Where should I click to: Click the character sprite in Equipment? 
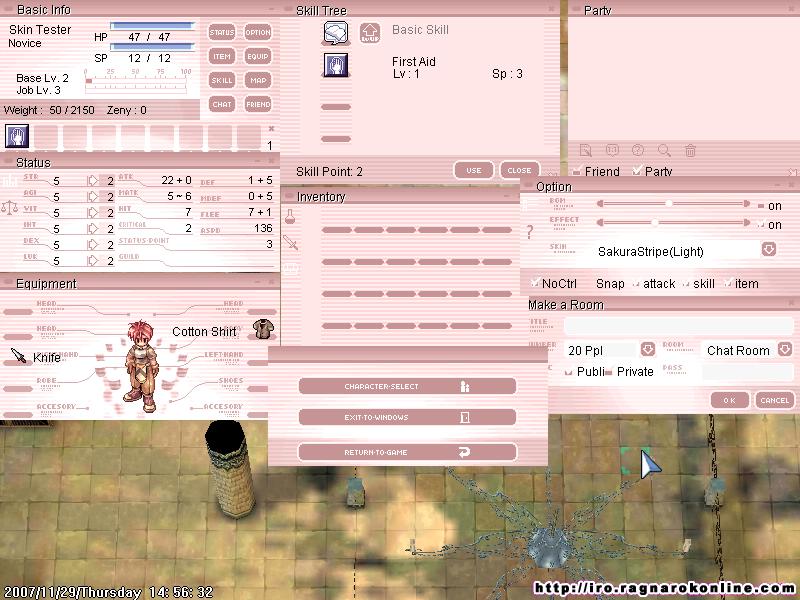click(141, 366)
